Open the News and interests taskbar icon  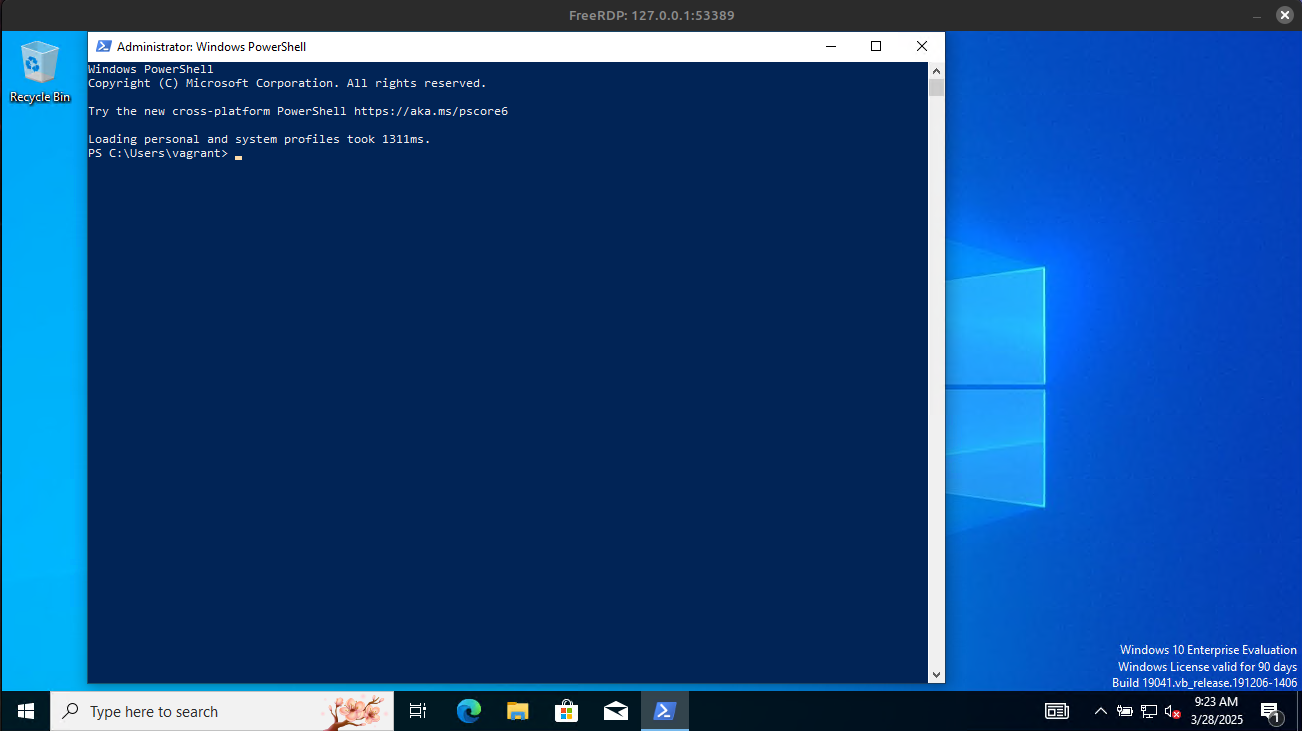(1056, 711)
